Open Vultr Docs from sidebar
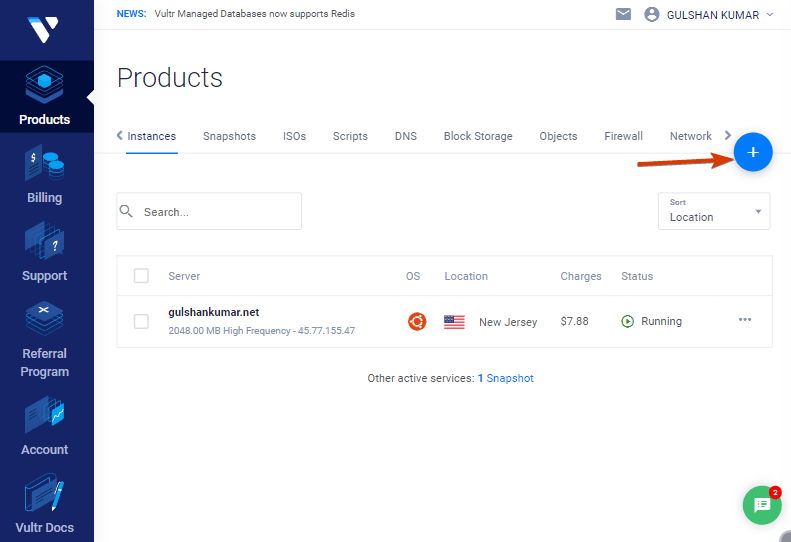 coord(44,504)
